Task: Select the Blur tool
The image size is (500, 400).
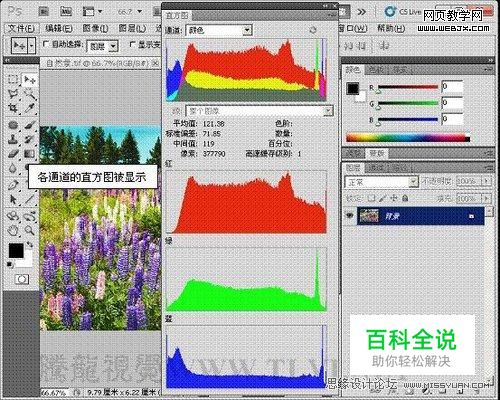Action: pyautogui.click(x=13, y=168)
